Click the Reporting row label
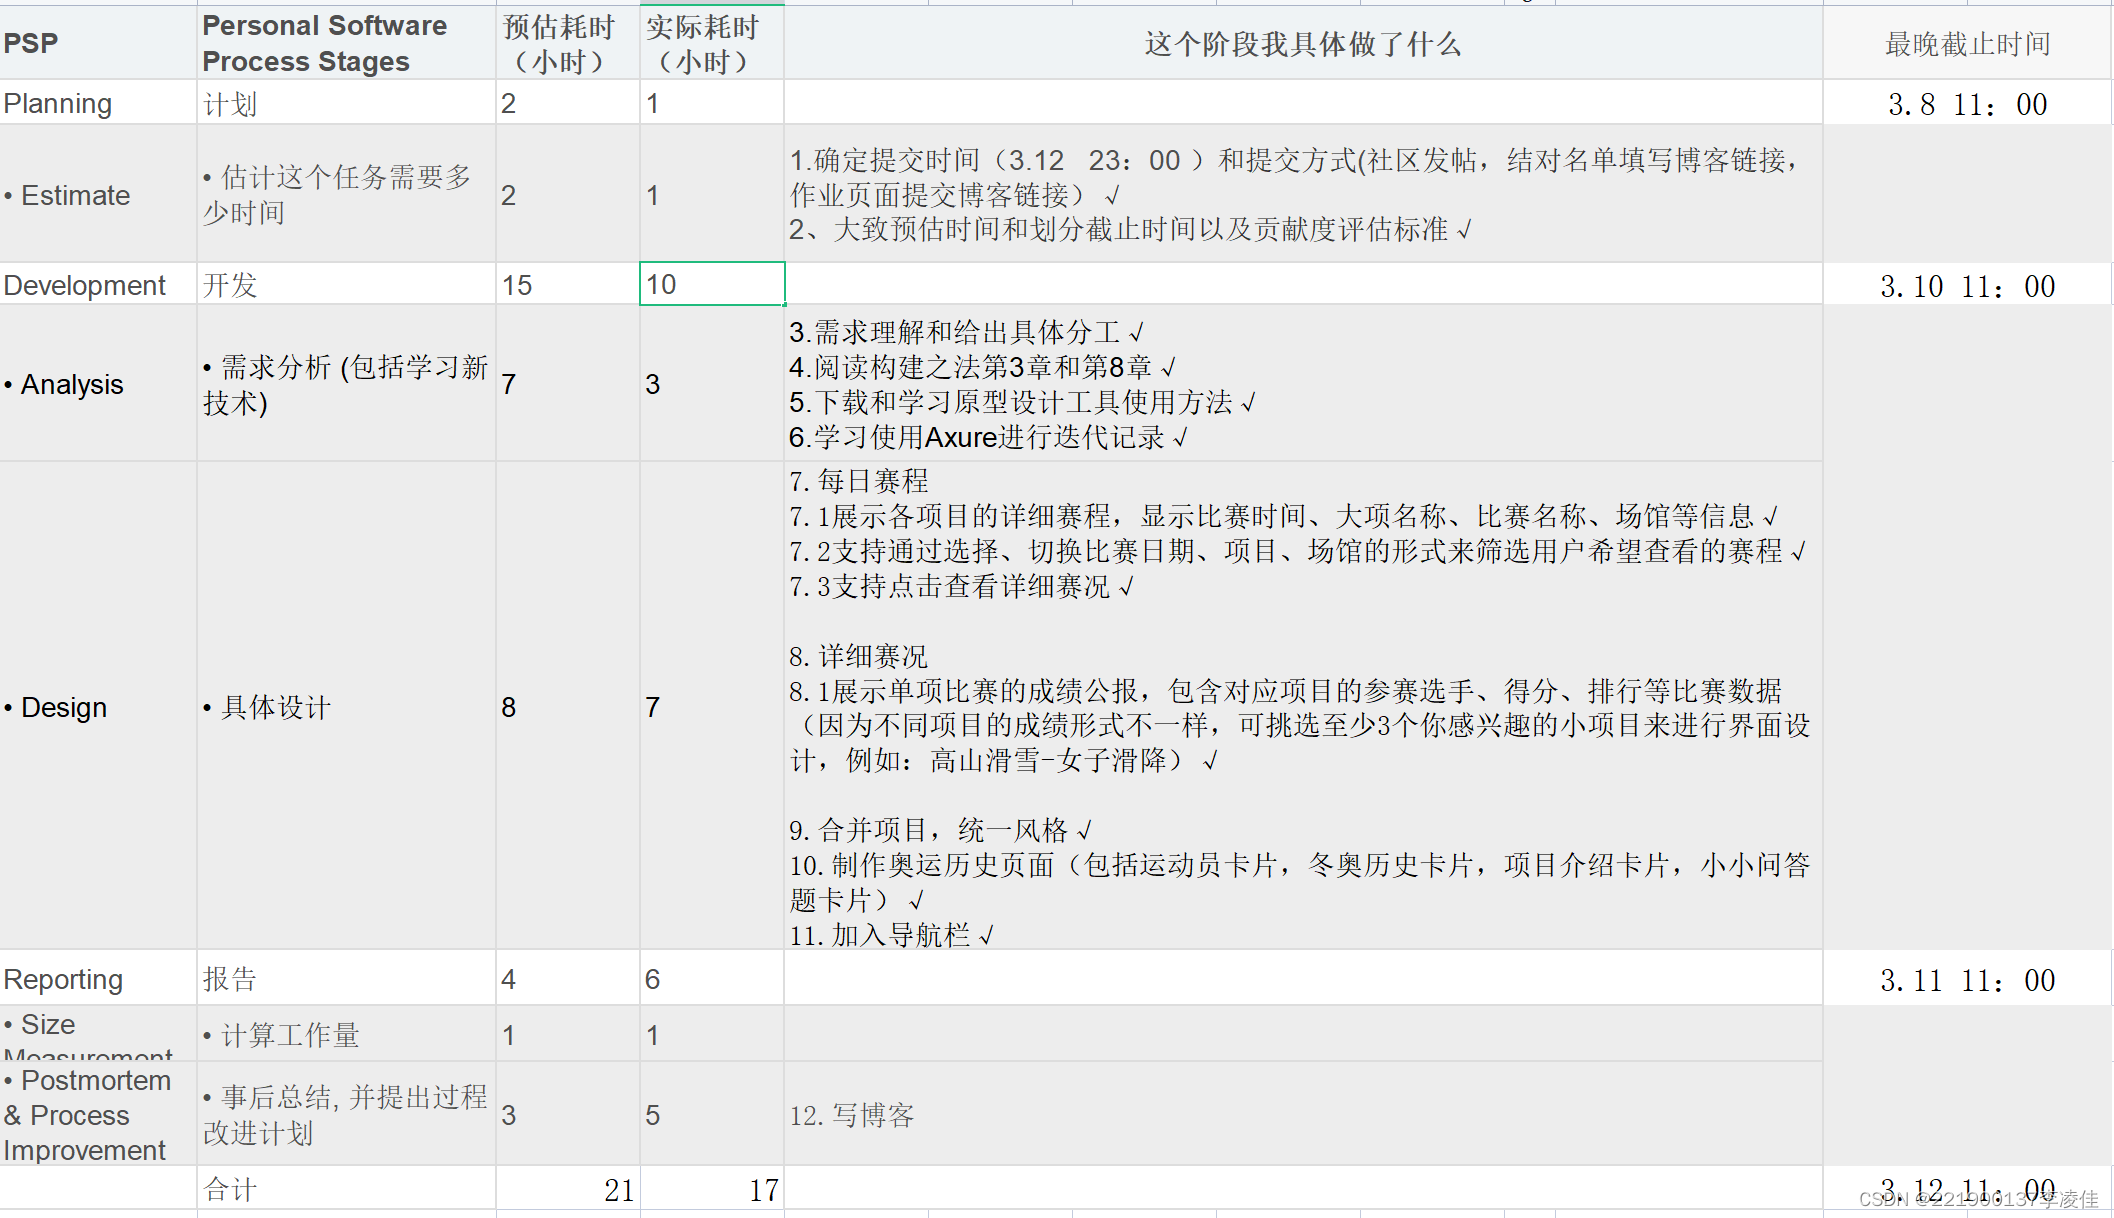 point(98,978)
